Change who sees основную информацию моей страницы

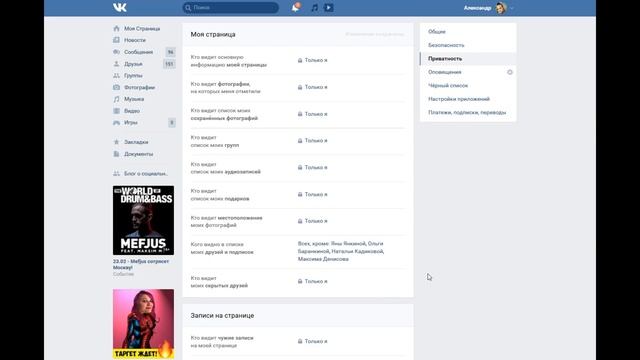[313, 60]
